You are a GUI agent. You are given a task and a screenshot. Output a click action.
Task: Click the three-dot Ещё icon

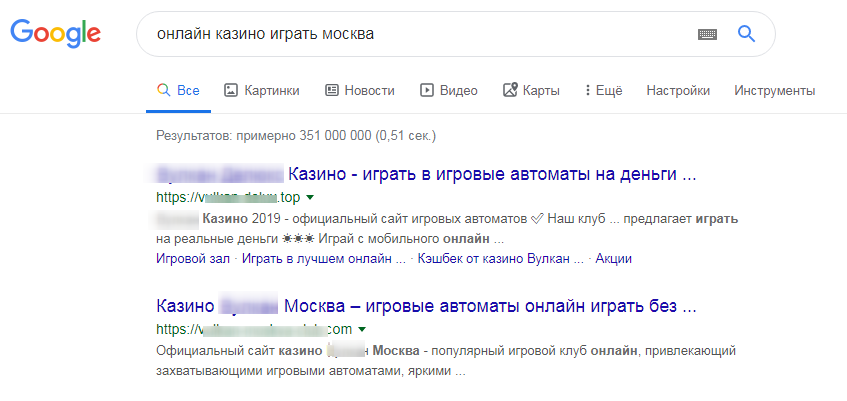pyautogui.click(x=587, y=90)
